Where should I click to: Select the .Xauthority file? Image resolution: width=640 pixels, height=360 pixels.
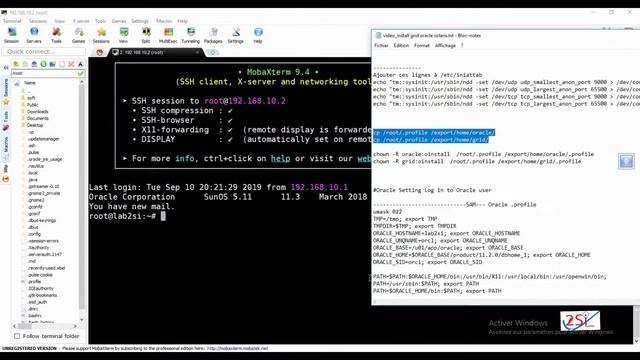[x=38, y=248]
